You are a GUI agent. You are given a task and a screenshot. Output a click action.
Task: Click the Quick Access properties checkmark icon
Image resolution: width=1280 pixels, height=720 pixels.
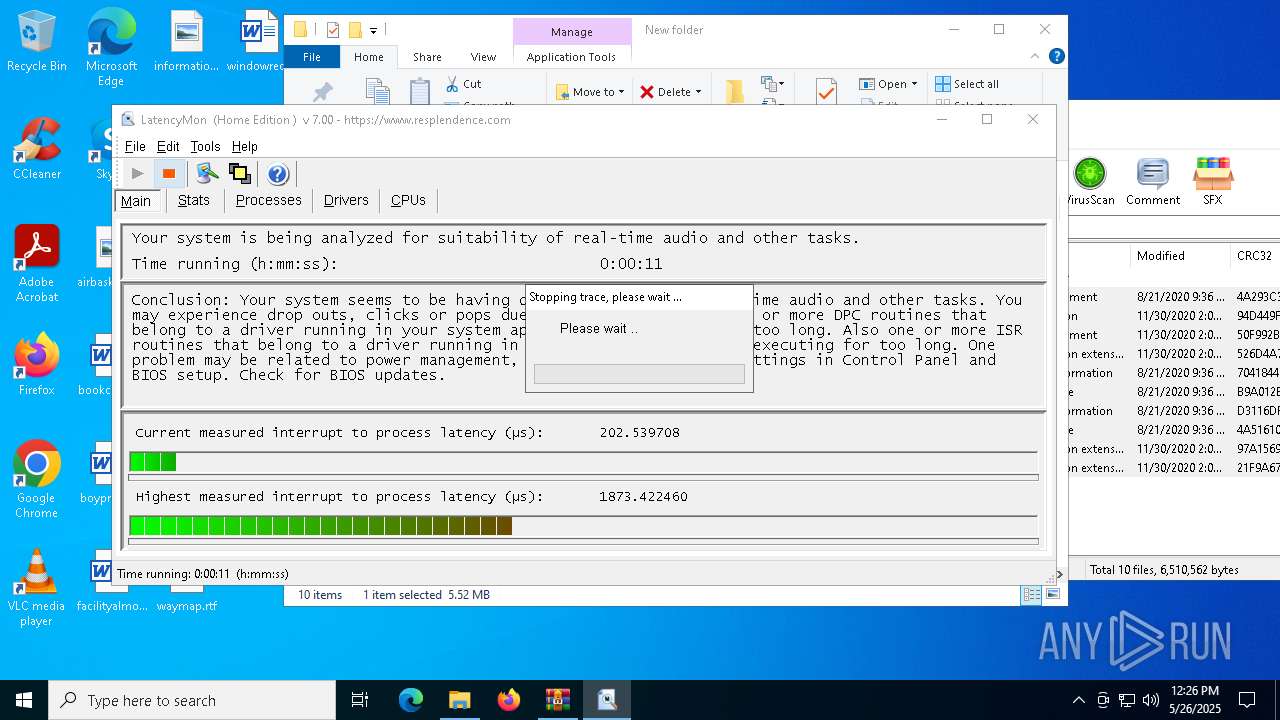tap(333, 30)
